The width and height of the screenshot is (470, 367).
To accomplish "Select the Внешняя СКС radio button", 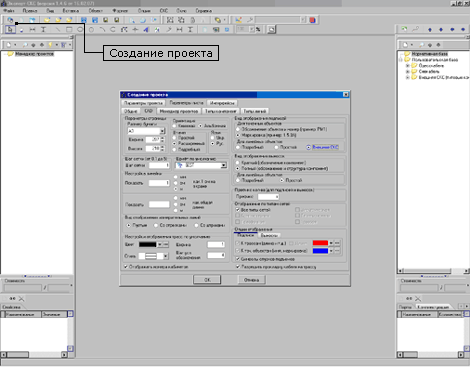I will pyautogui.click(x=308, y=147).
